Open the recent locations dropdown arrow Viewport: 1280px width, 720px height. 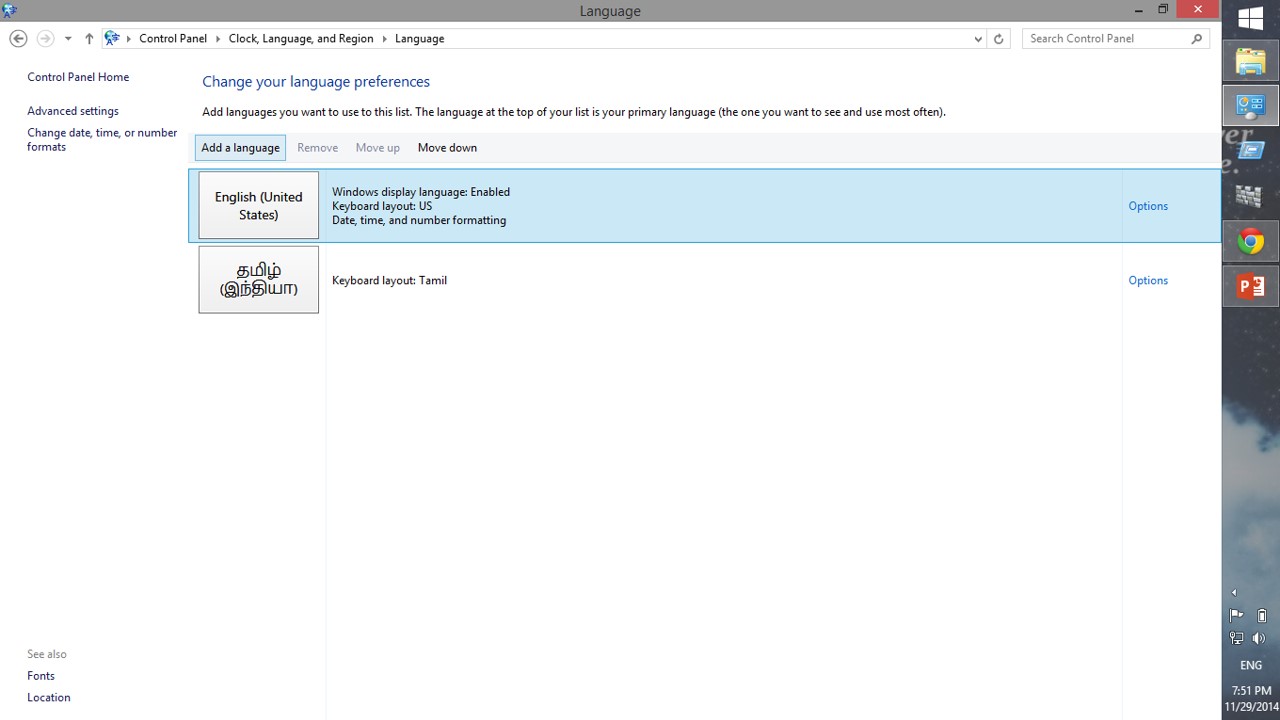coord(68,39)
